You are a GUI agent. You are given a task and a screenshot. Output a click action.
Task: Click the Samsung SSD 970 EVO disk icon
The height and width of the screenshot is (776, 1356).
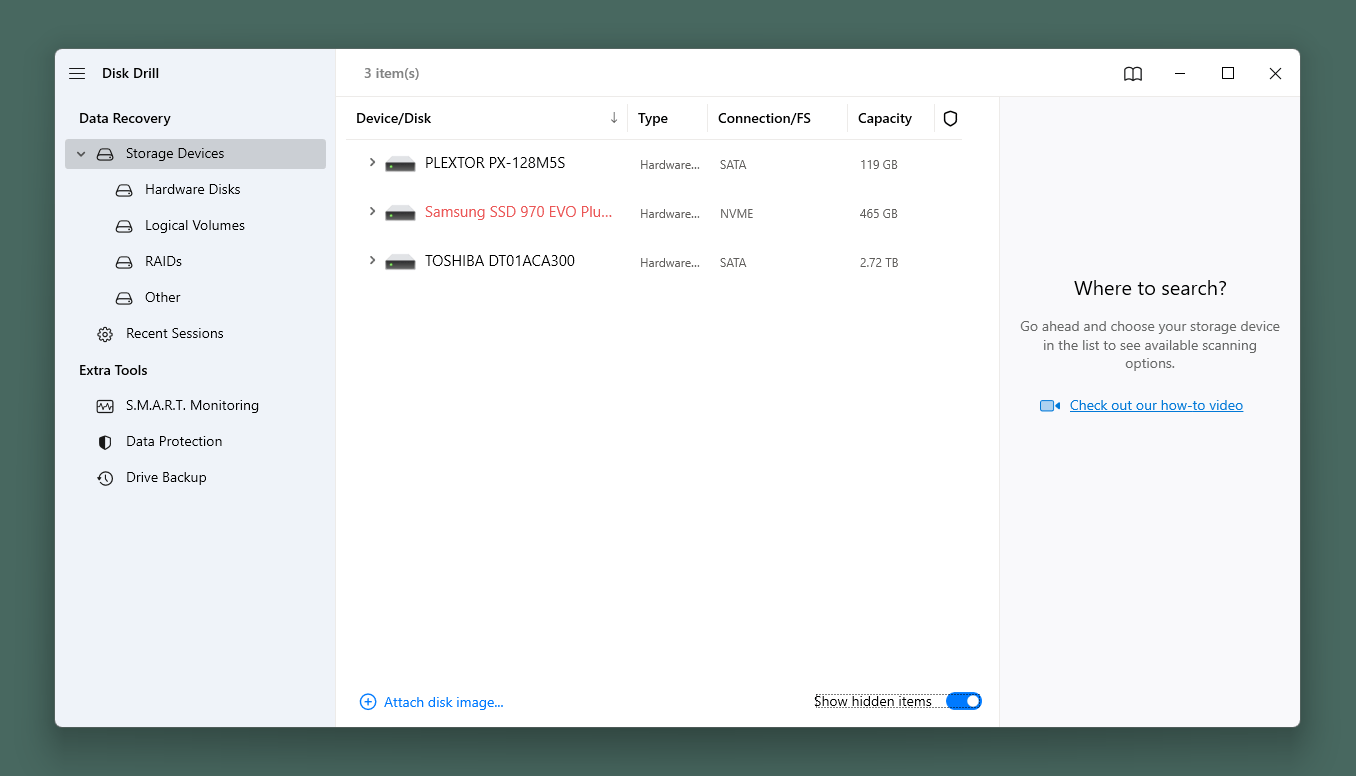click(400, 212)
